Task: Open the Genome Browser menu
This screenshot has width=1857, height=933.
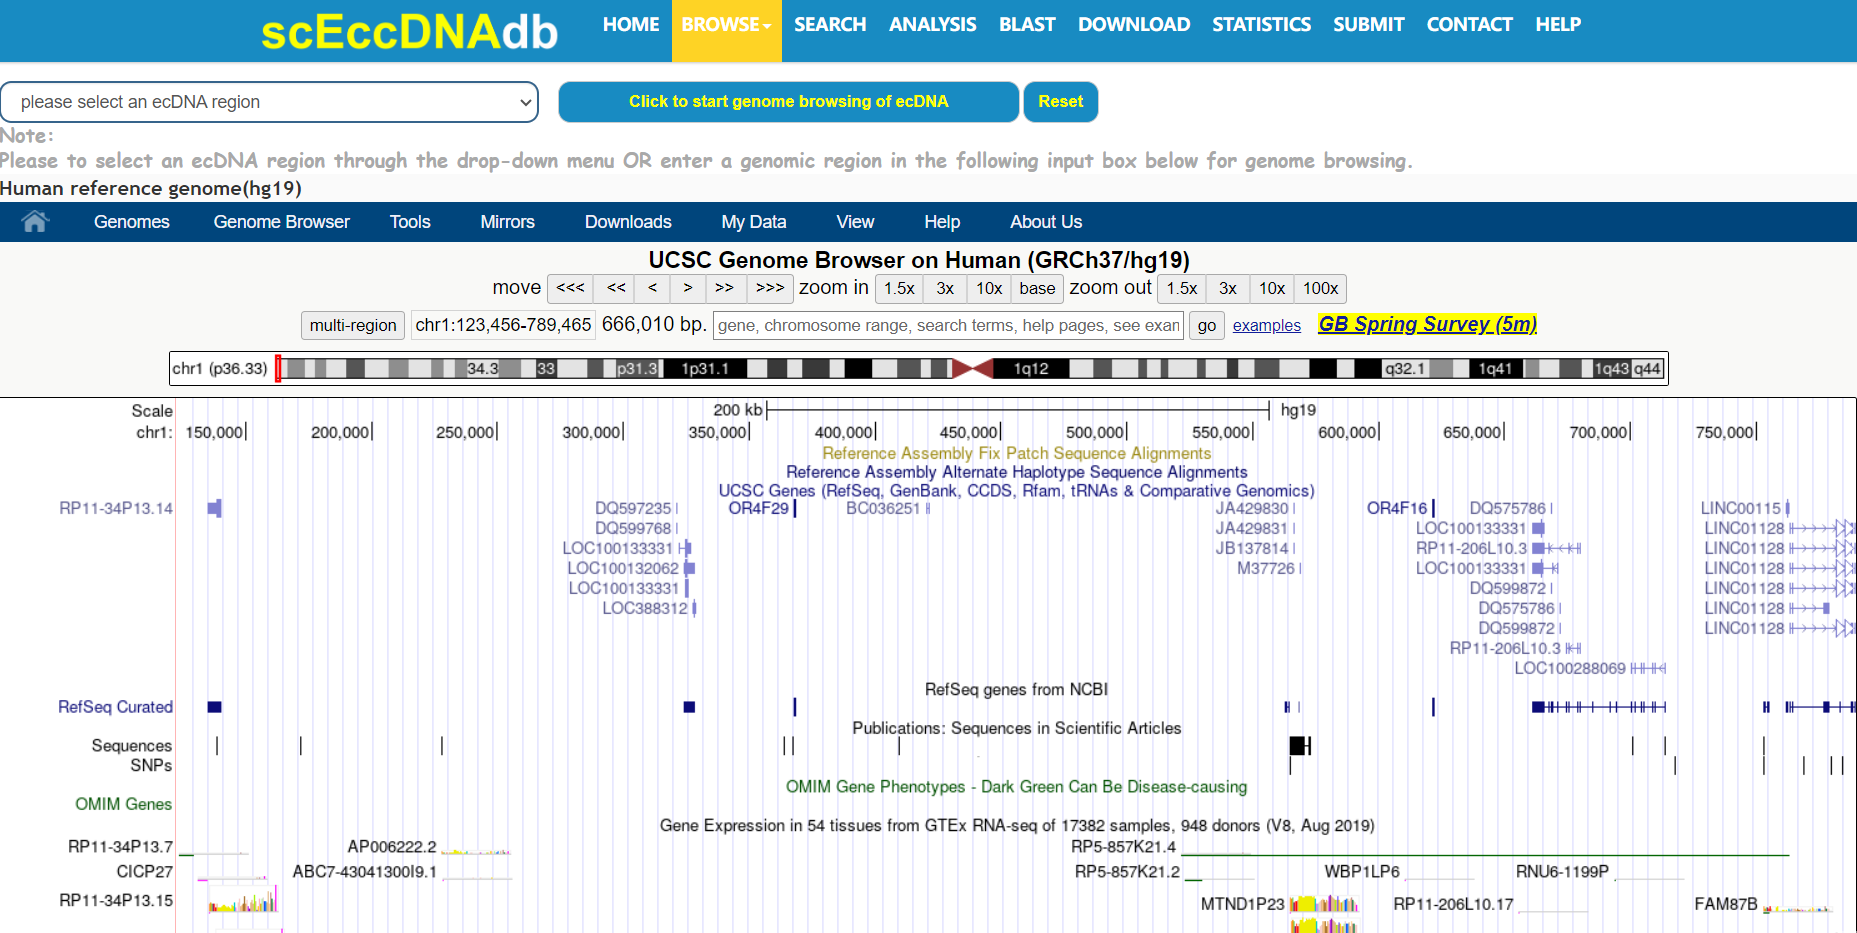Action: [x=282, y=222]
